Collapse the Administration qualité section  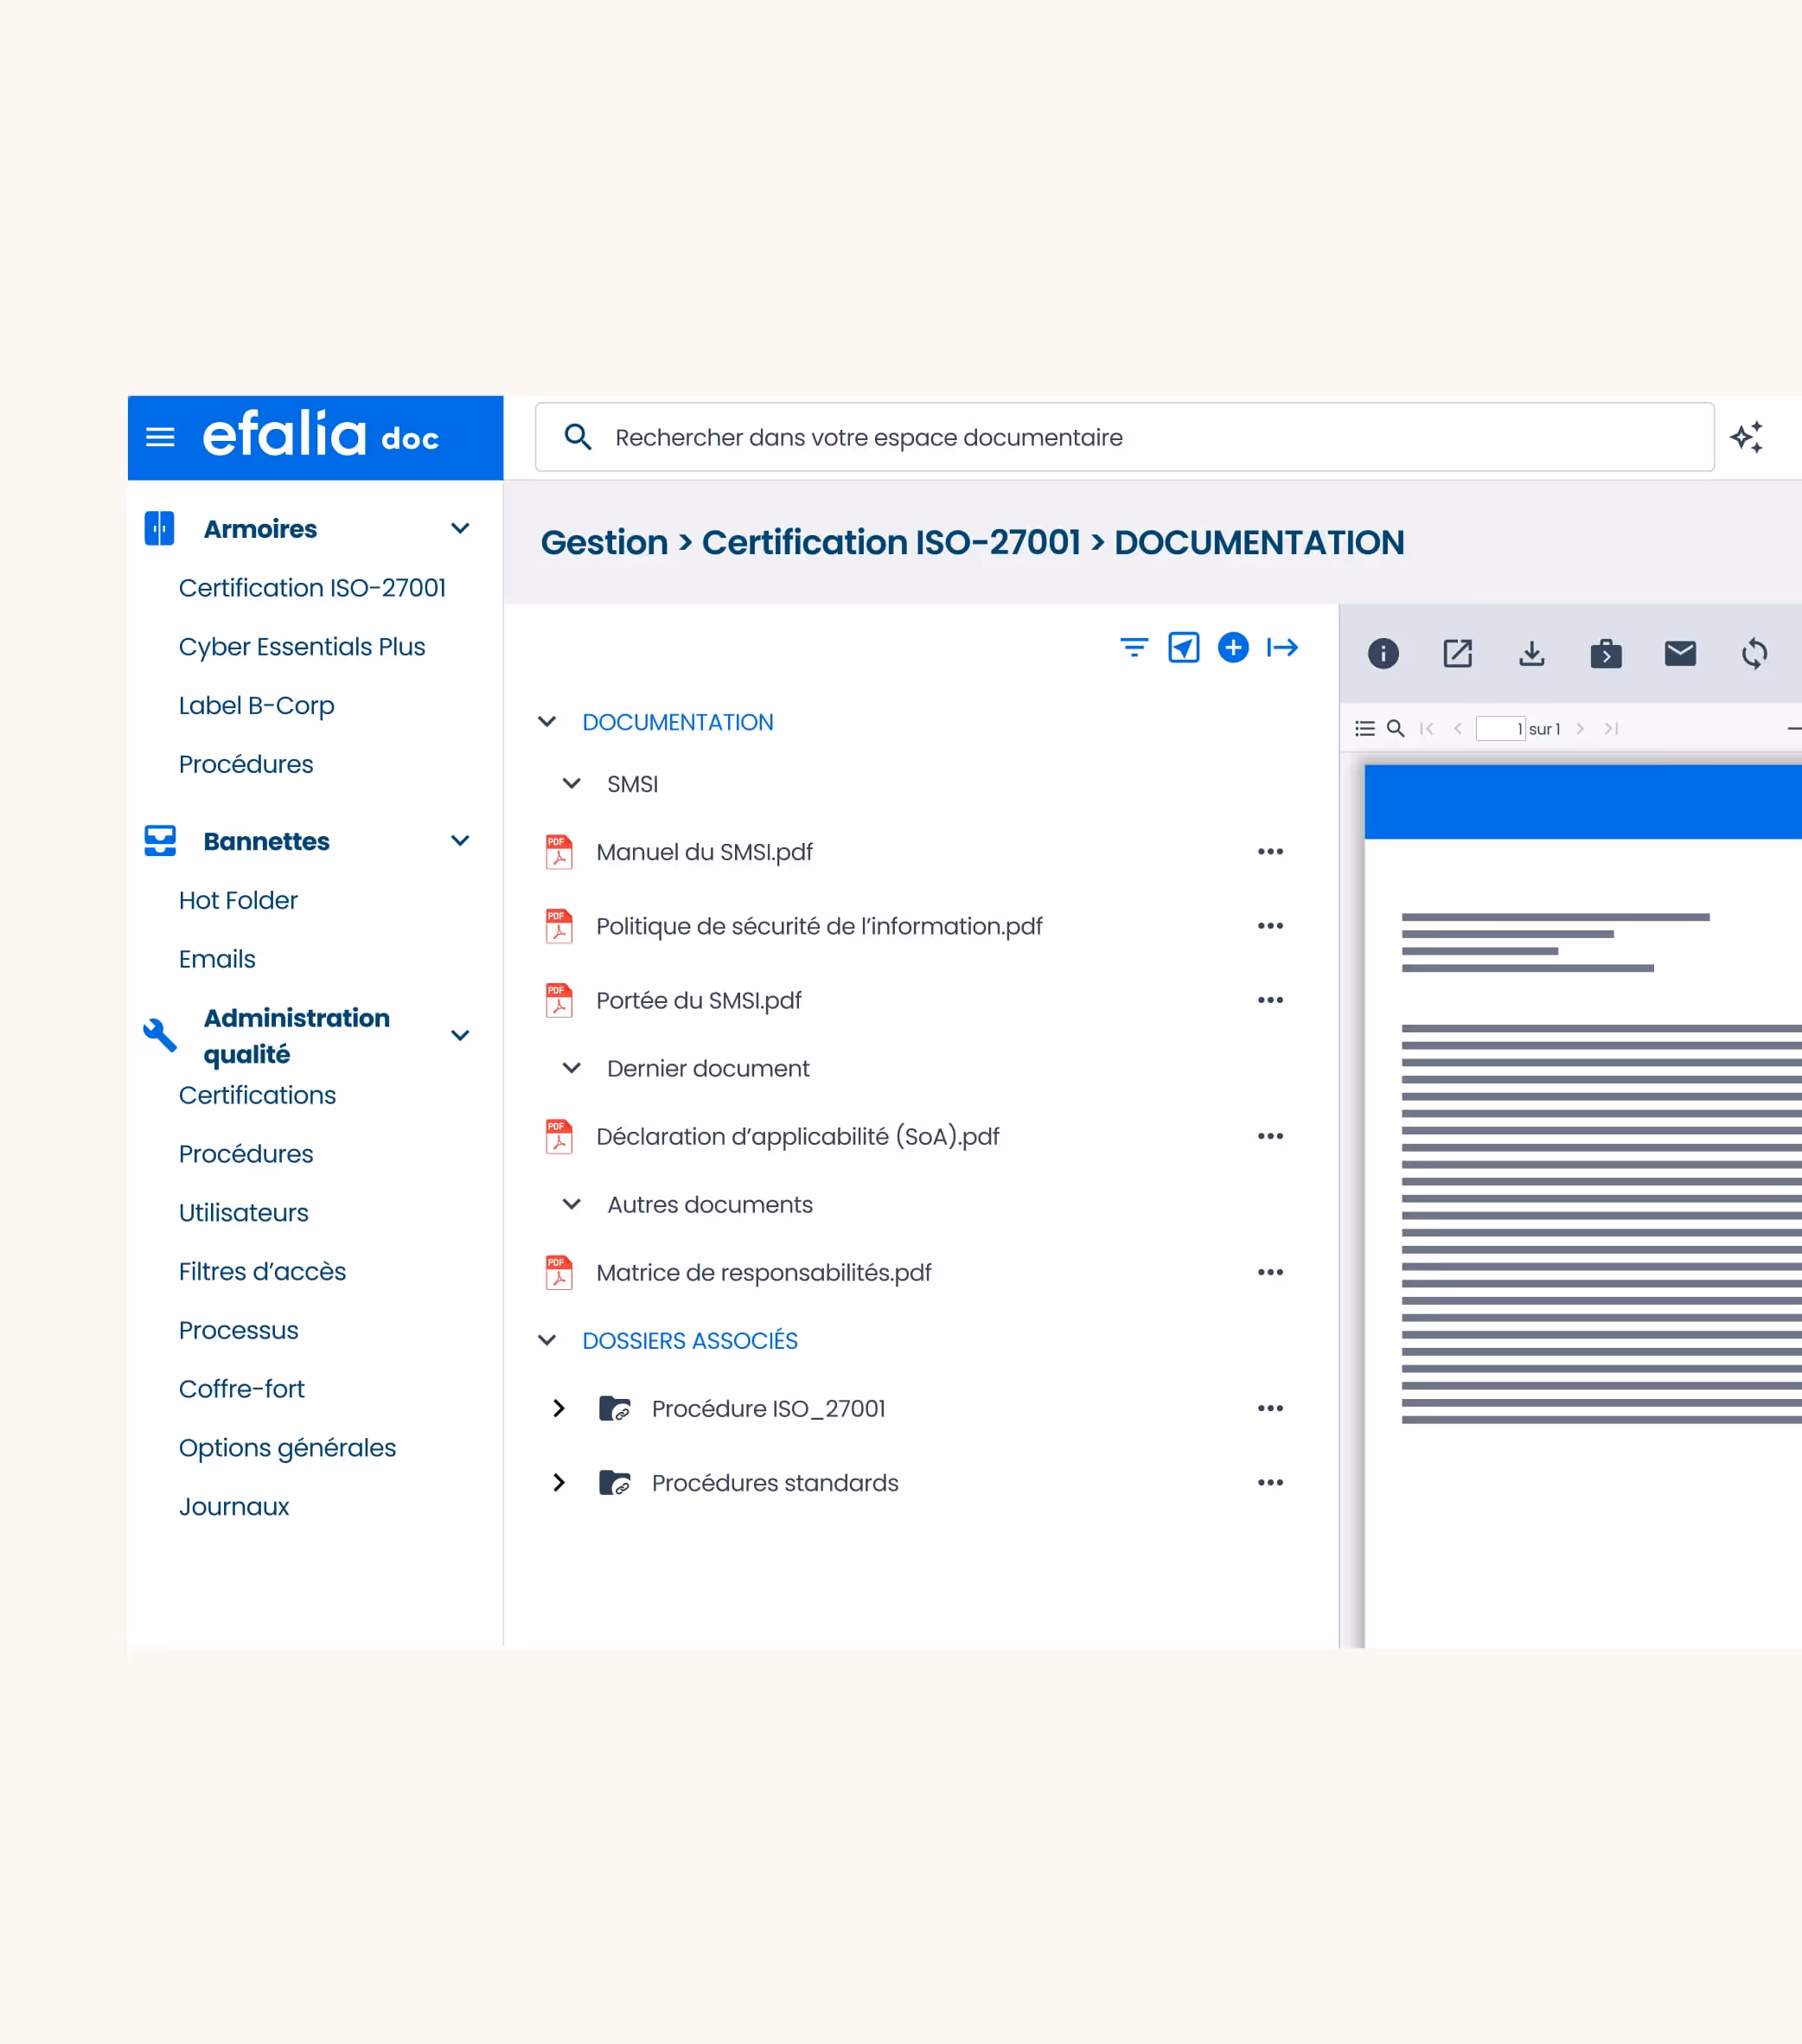pos(460,1035)
